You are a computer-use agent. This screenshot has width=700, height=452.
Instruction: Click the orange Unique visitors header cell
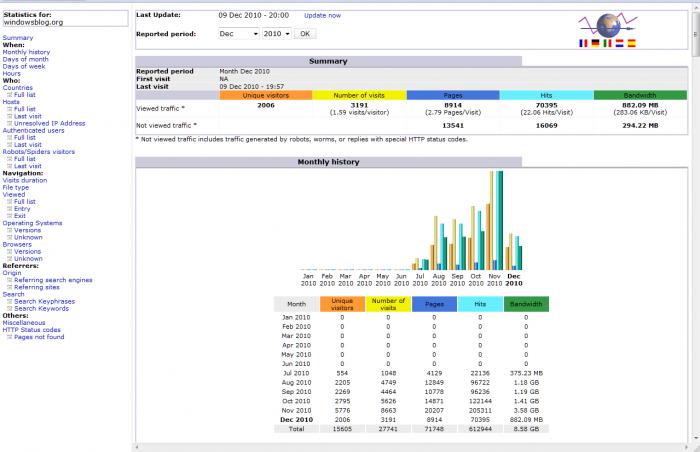pyautogui.click(x=265, y=95)
